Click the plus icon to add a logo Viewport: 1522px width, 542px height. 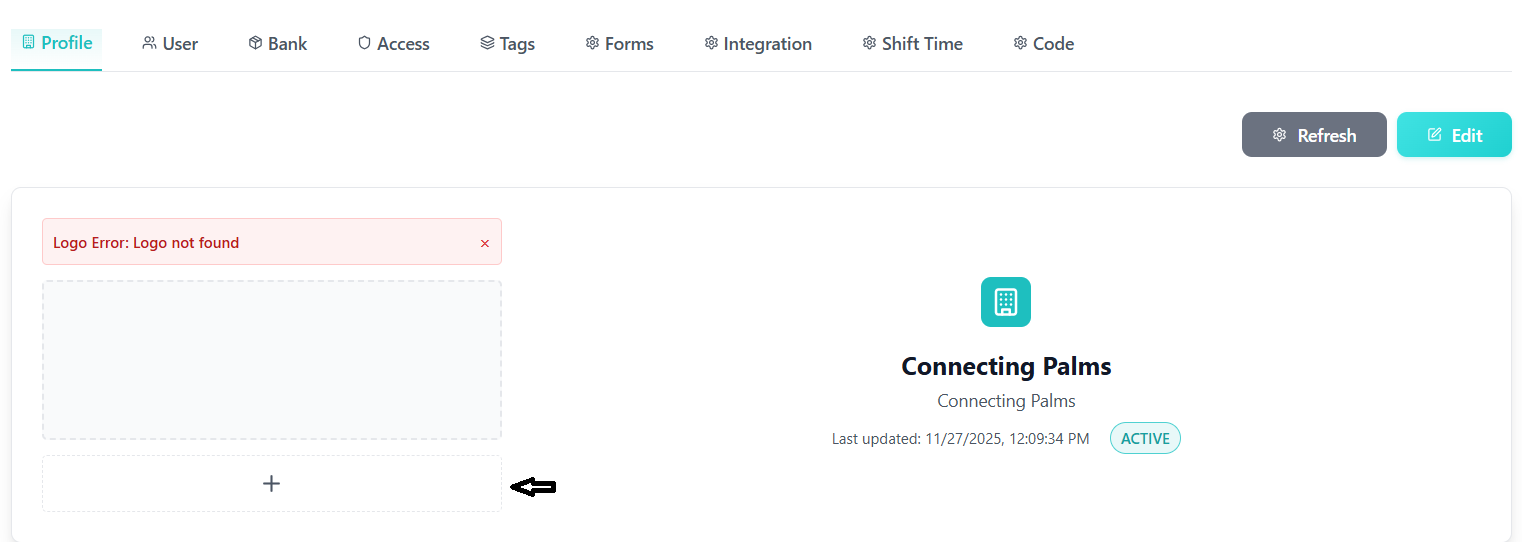271,484
